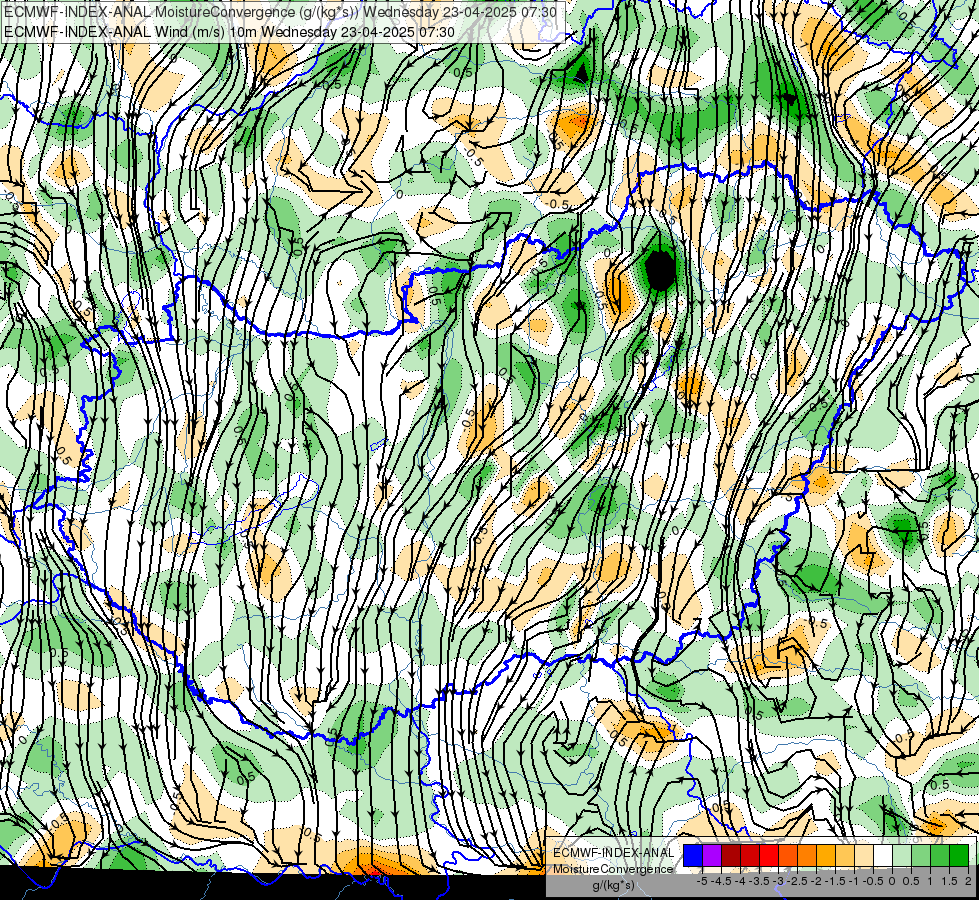Click the g/(kg*s) unit label in legend
The image size is (979, 900).
pyautogui.click(x=613, y=885)
